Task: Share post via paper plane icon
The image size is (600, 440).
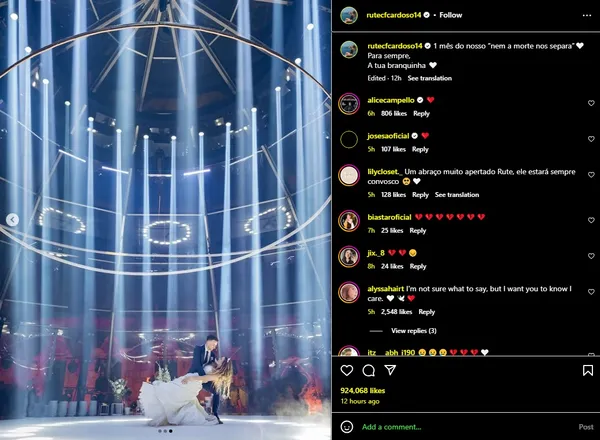Action: click(x=390, y=370)
